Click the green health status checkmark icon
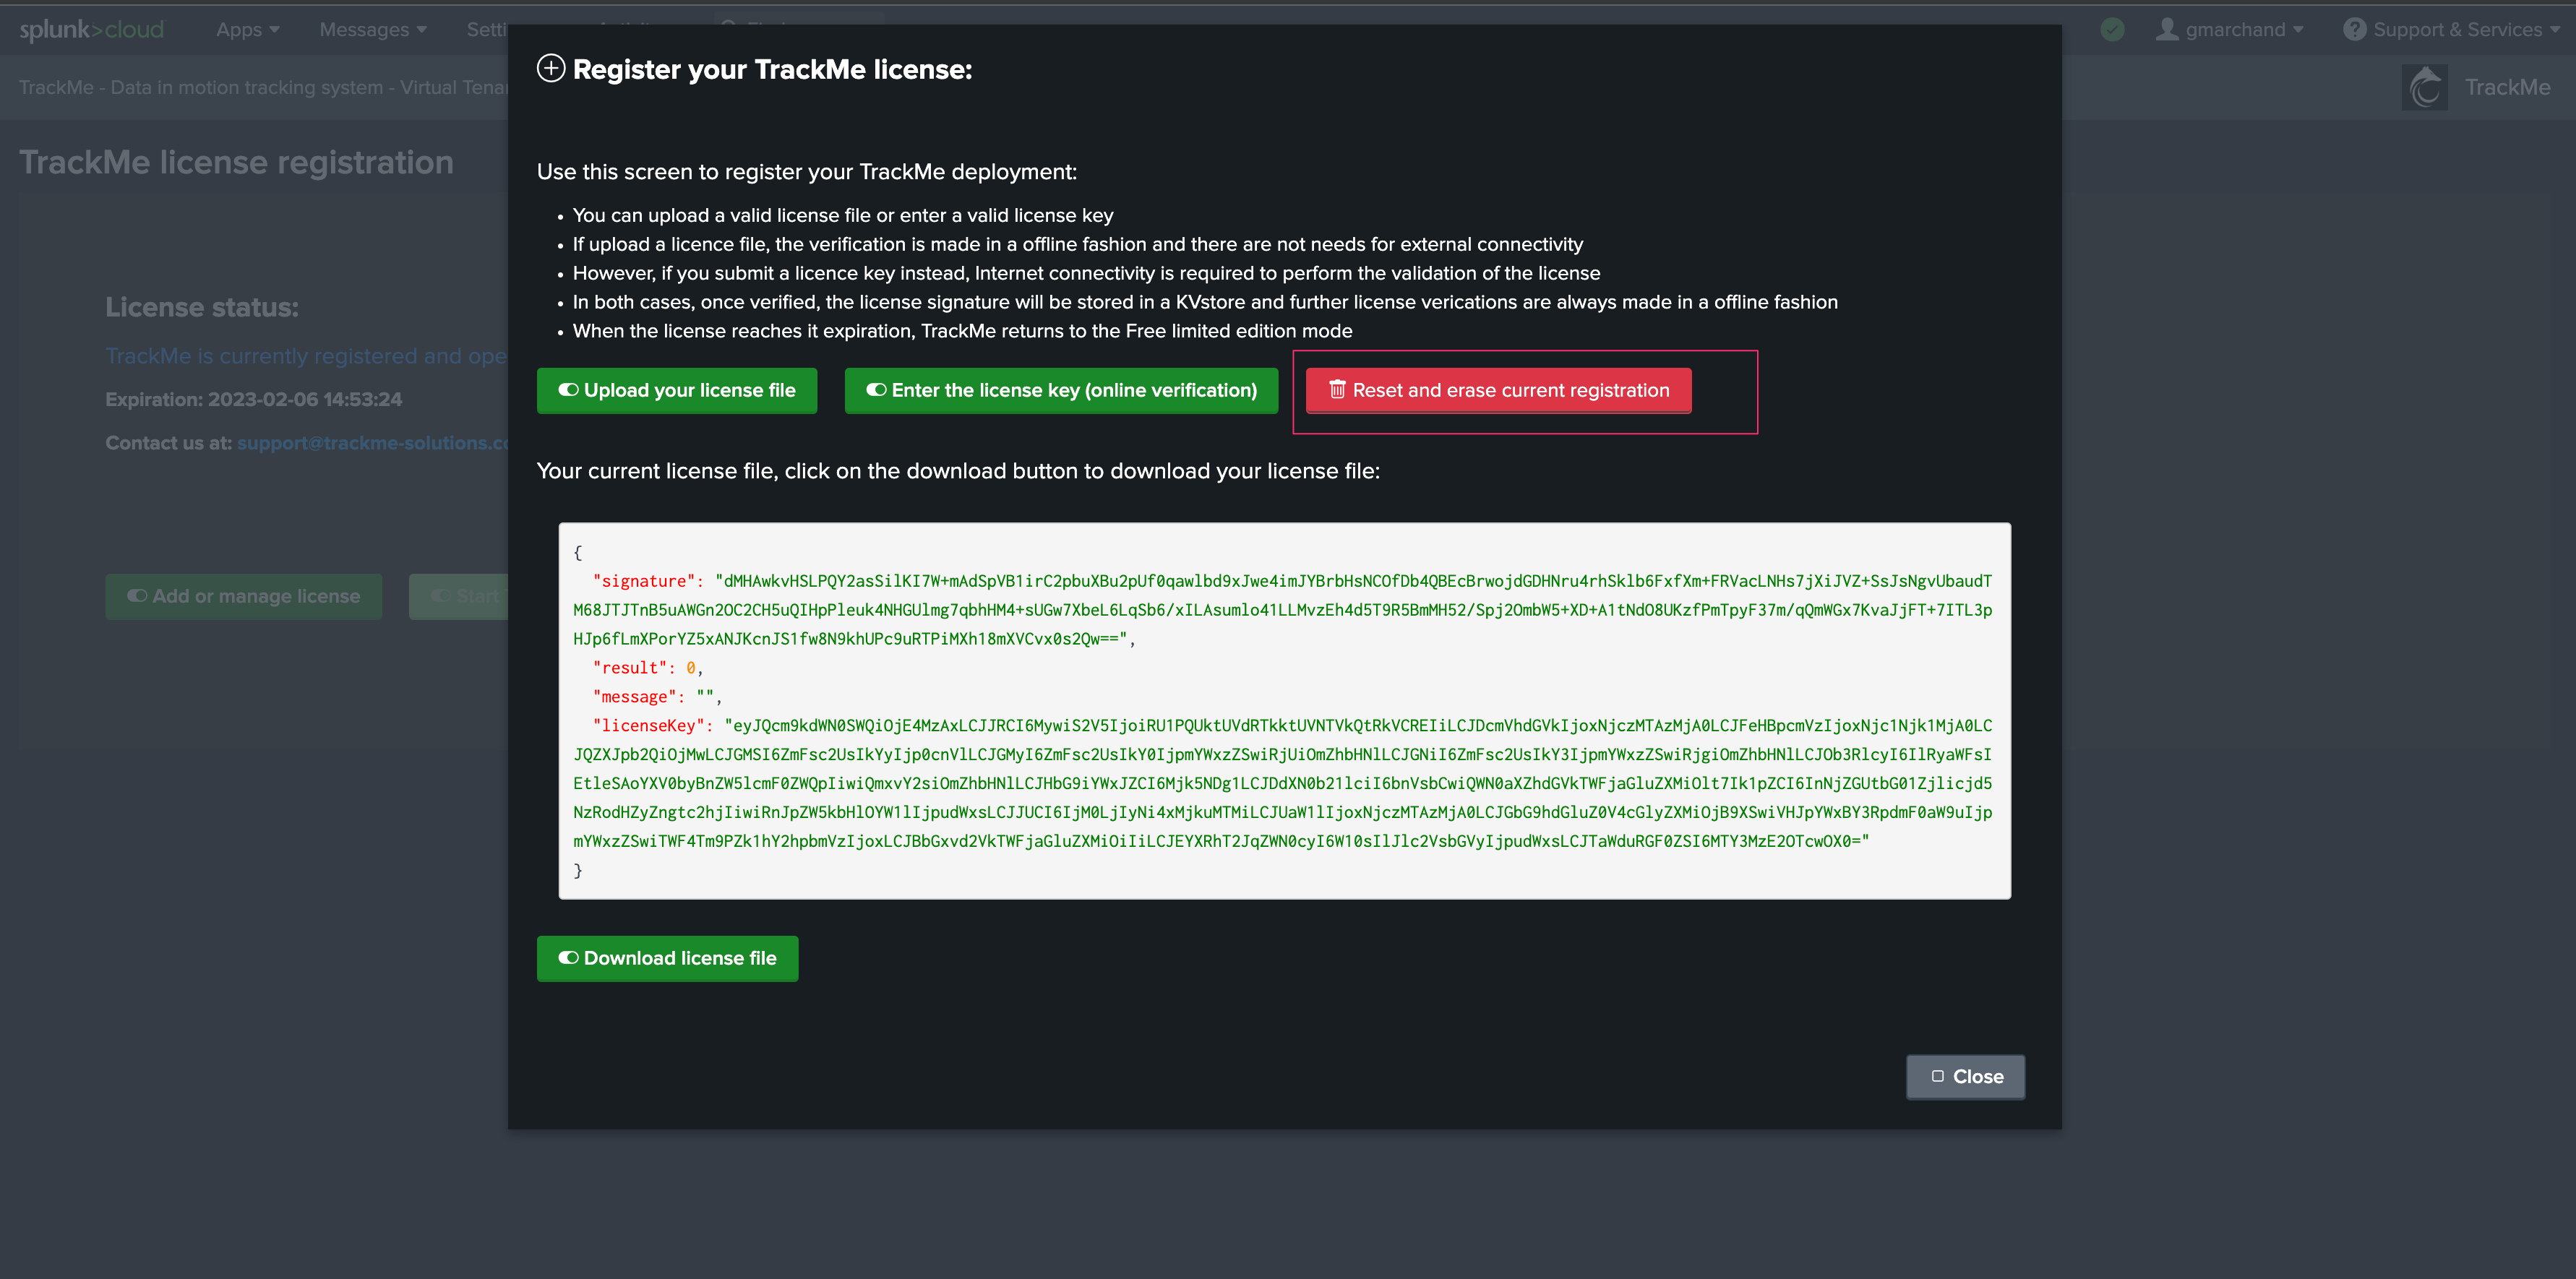Screen dimensions: 2576x1279 (2112, 30)
